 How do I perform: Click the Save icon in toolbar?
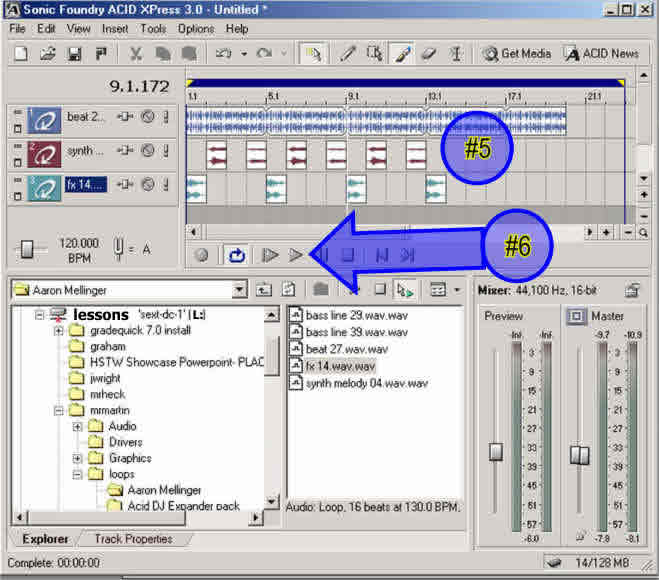pos(74,53)
